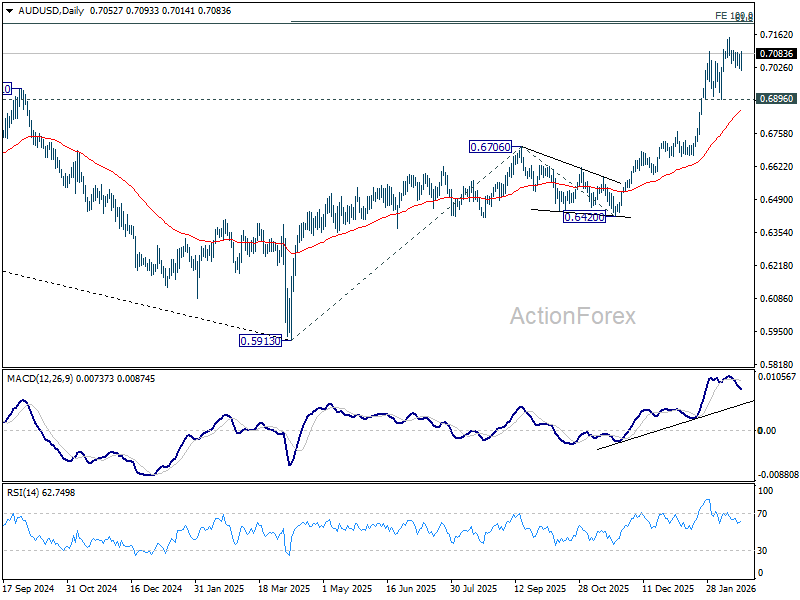Click the 17 Sep 2024 date marker
Screen dimensions: 800x600
pos(27,590)
